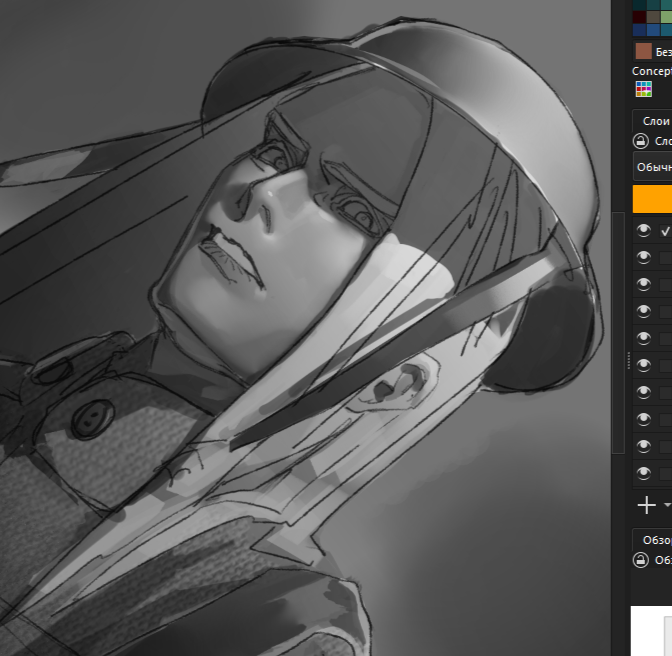Pick the gray-brown palette swatch
This screenshot has width=672, height=656.
pyautogui.click(x=653, y=17)
